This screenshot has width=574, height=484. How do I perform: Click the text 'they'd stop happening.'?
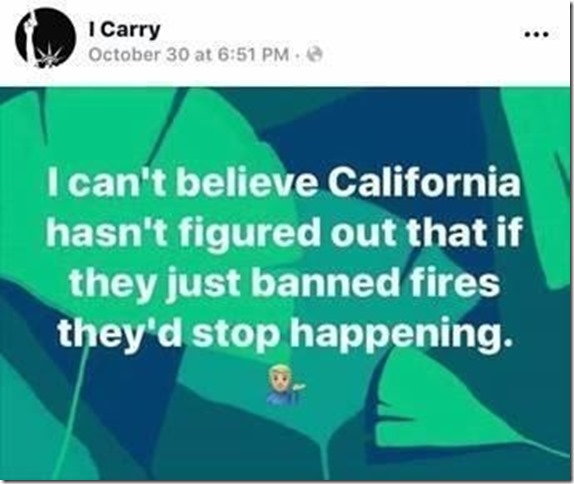click(x=283, y=335)
